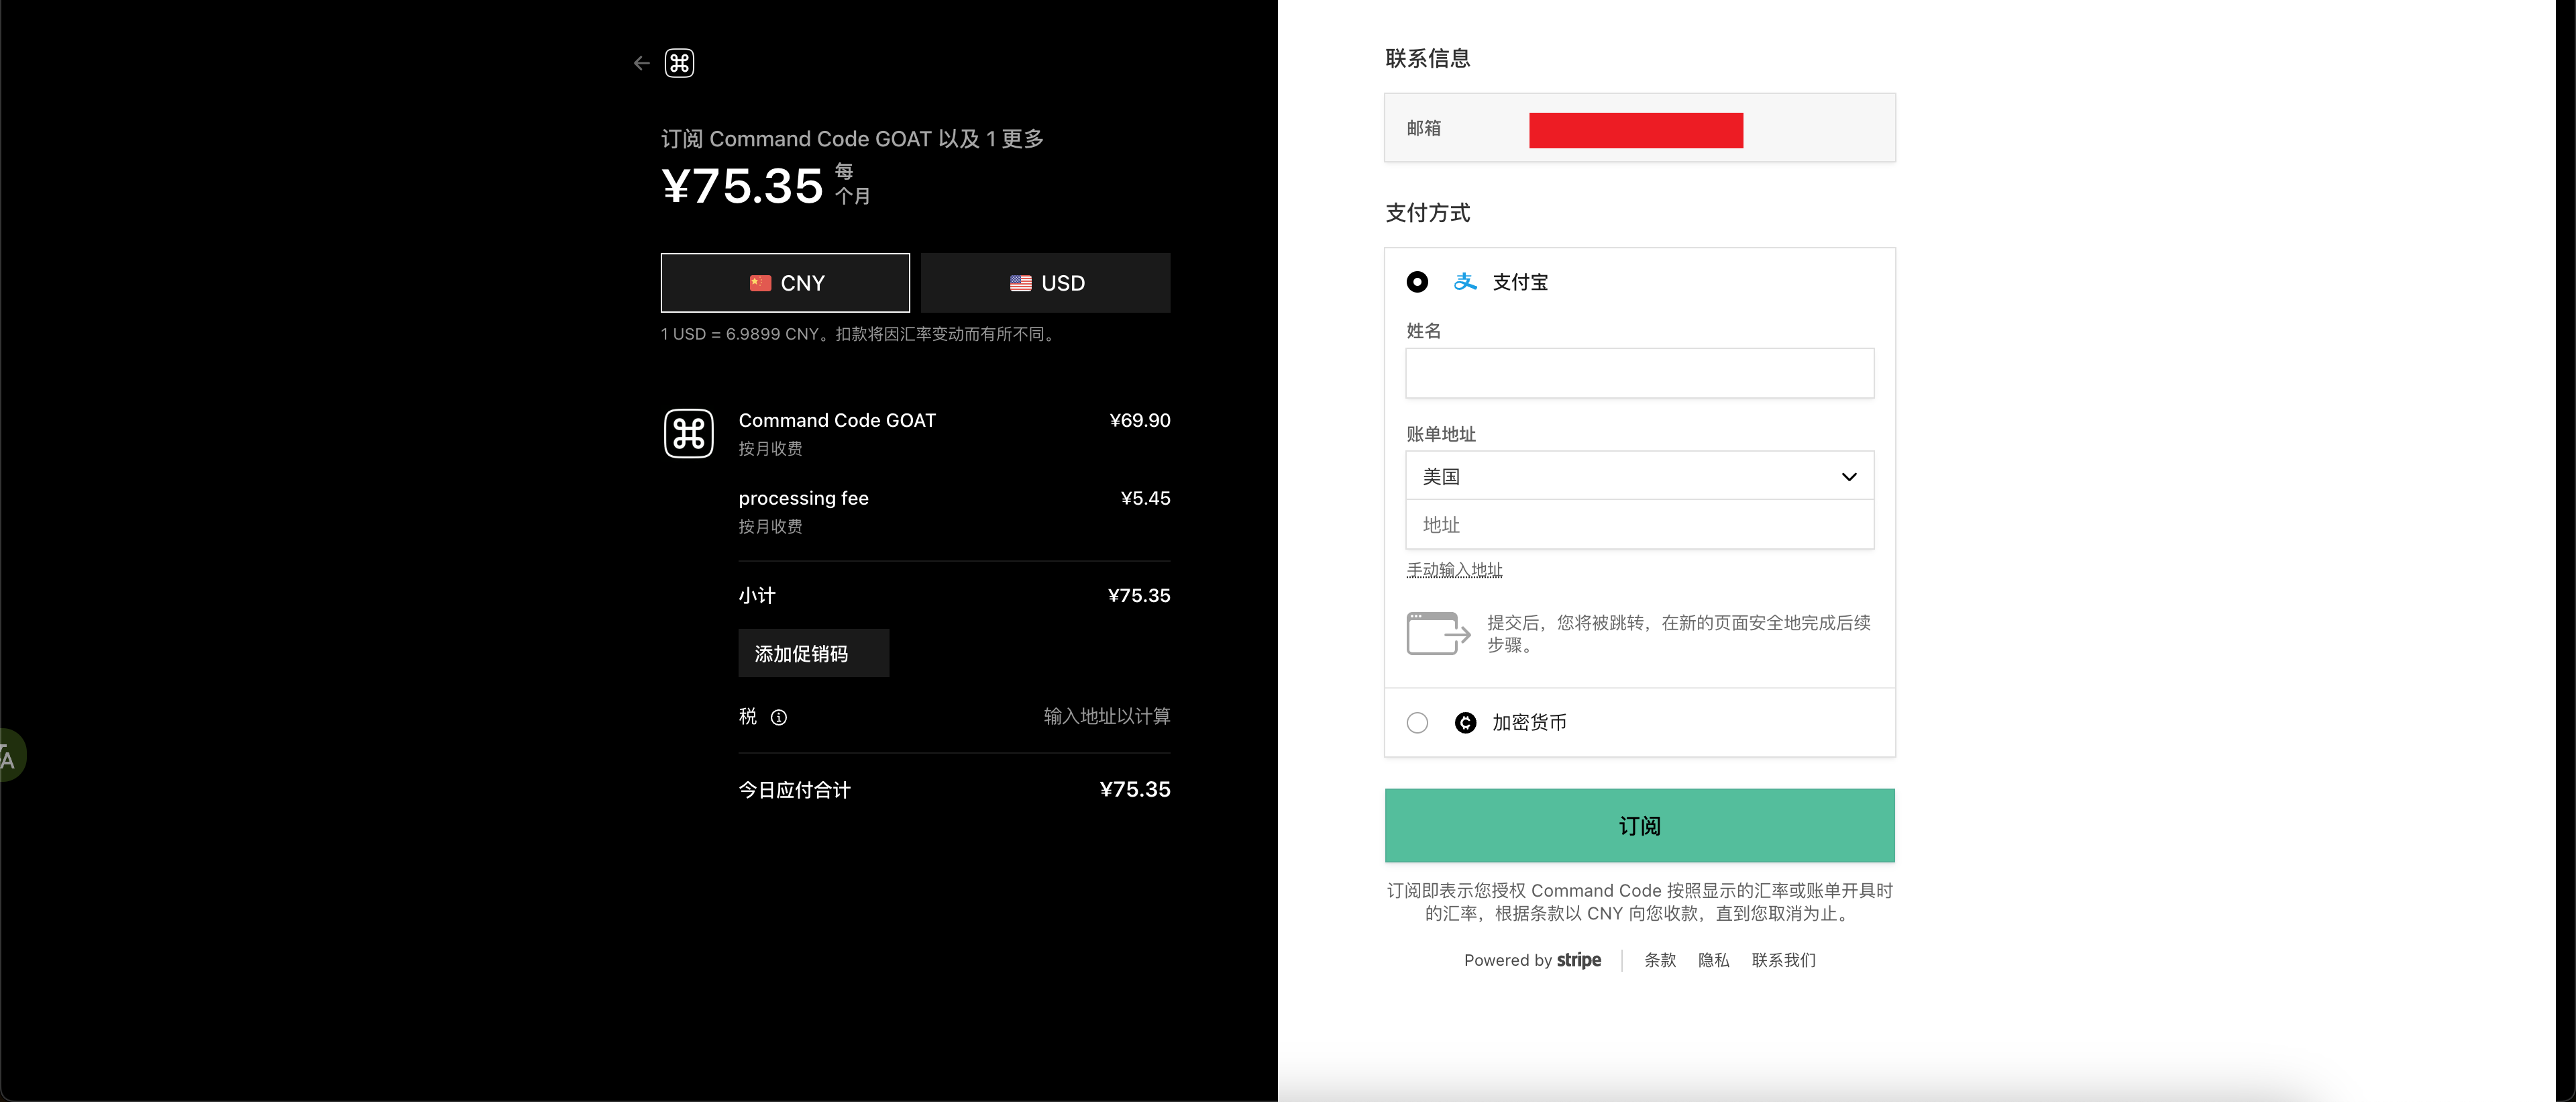Click the redirect browser window icon
Image resolution: width=2576 pixels, height=1102 pixels.
click(1438, 633)
